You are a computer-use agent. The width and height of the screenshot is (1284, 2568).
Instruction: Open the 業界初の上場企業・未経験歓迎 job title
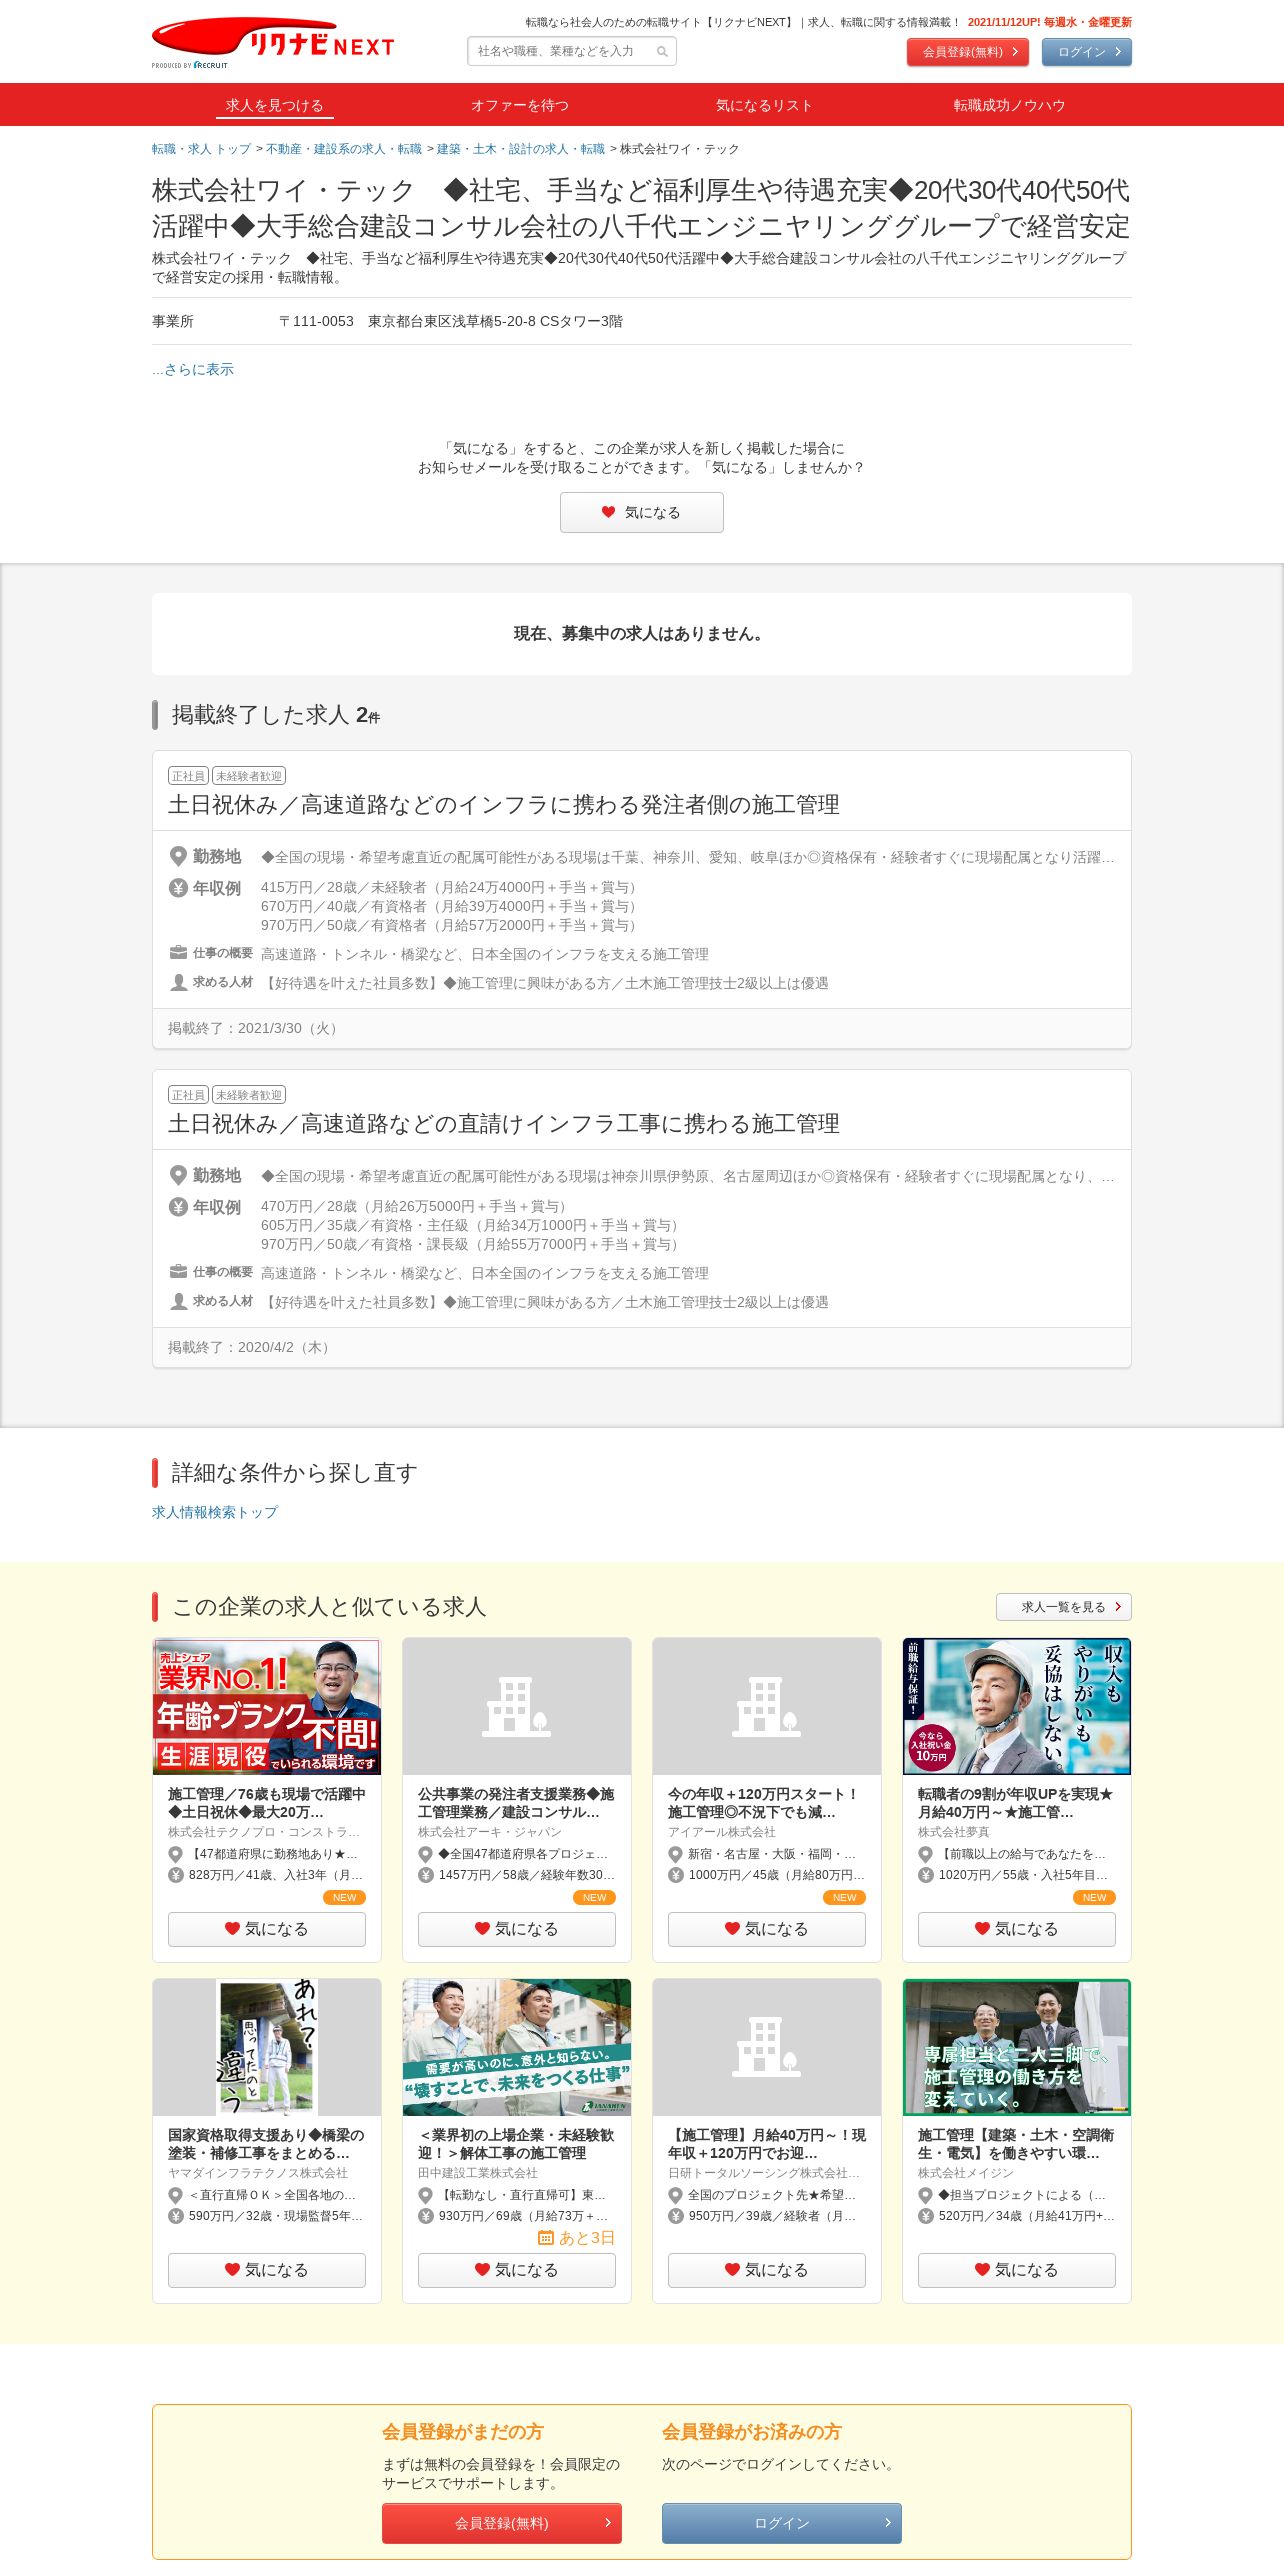click(517, 2144)
